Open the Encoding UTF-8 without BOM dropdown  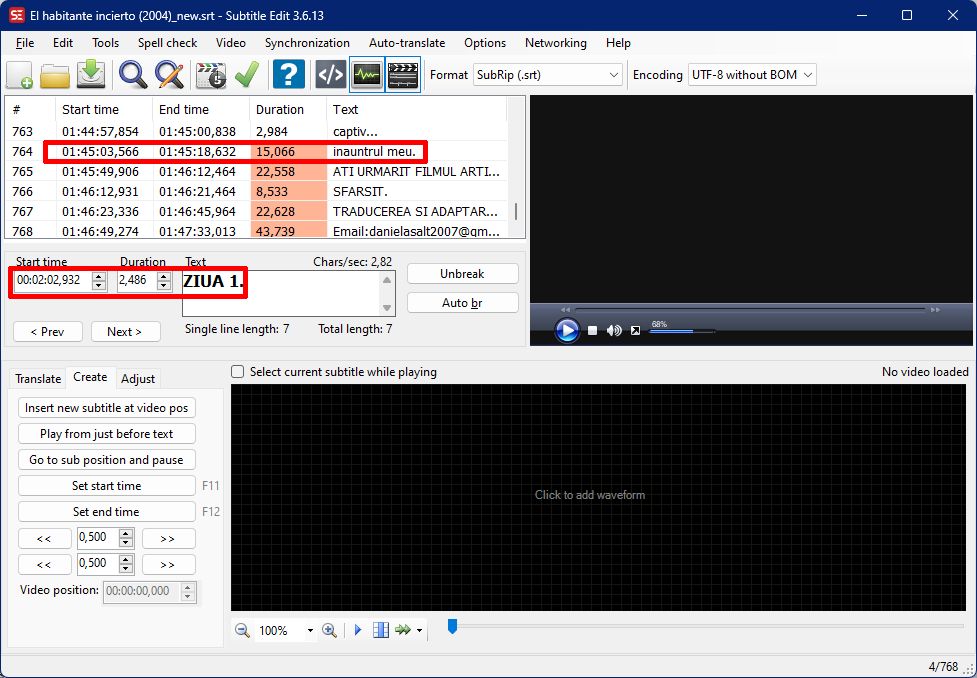(752, 75)
